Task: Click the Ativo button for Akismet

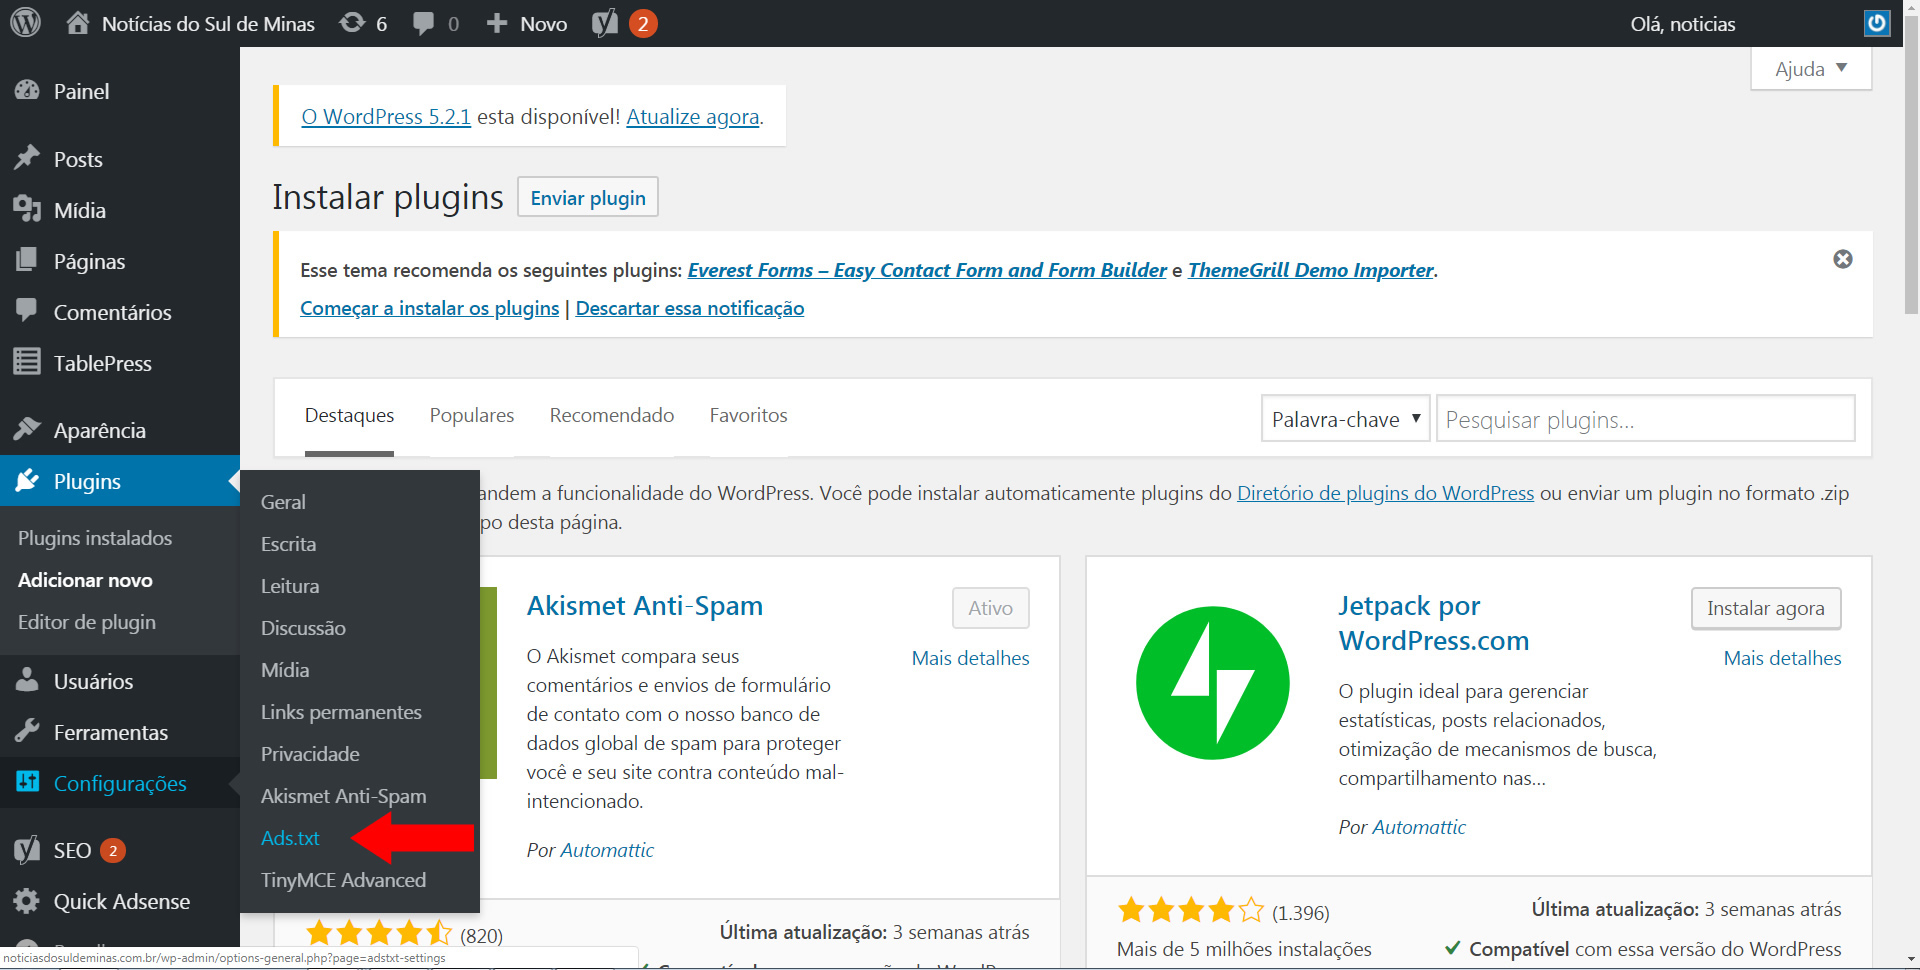Action: (x=991, y=608)
